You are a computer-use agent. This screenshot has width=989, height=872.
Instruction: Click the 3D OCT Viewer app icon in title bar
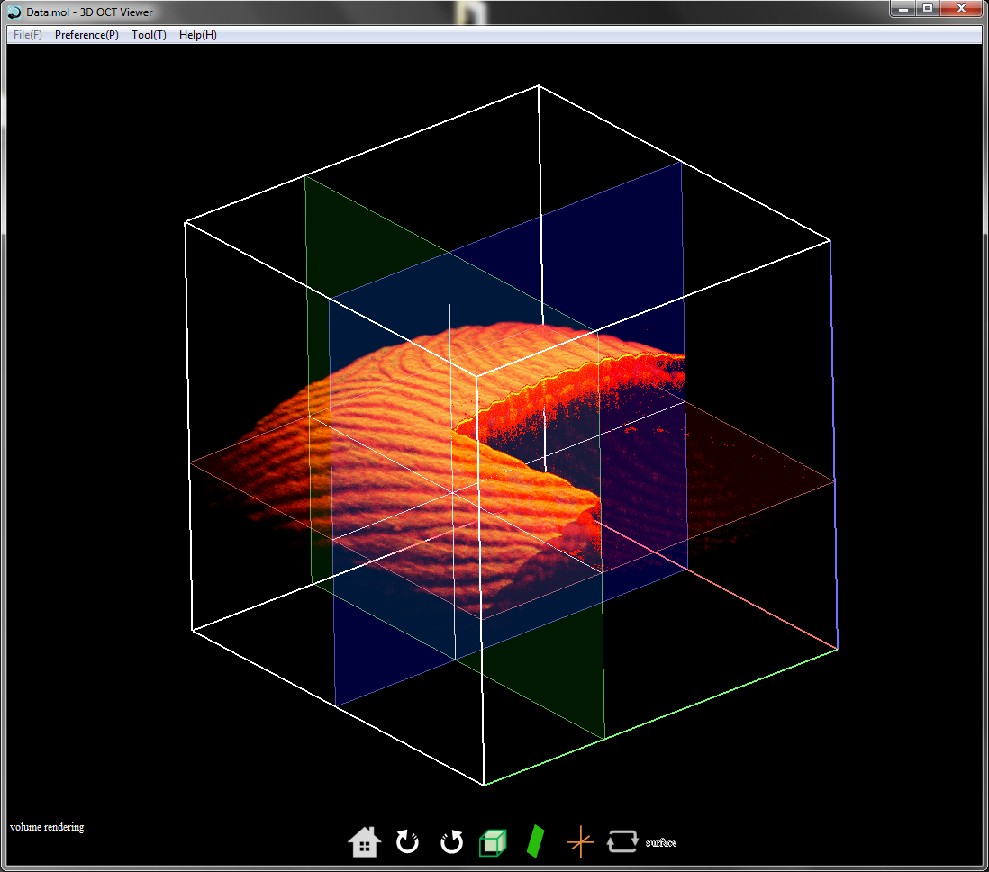(x=14, y=12)
